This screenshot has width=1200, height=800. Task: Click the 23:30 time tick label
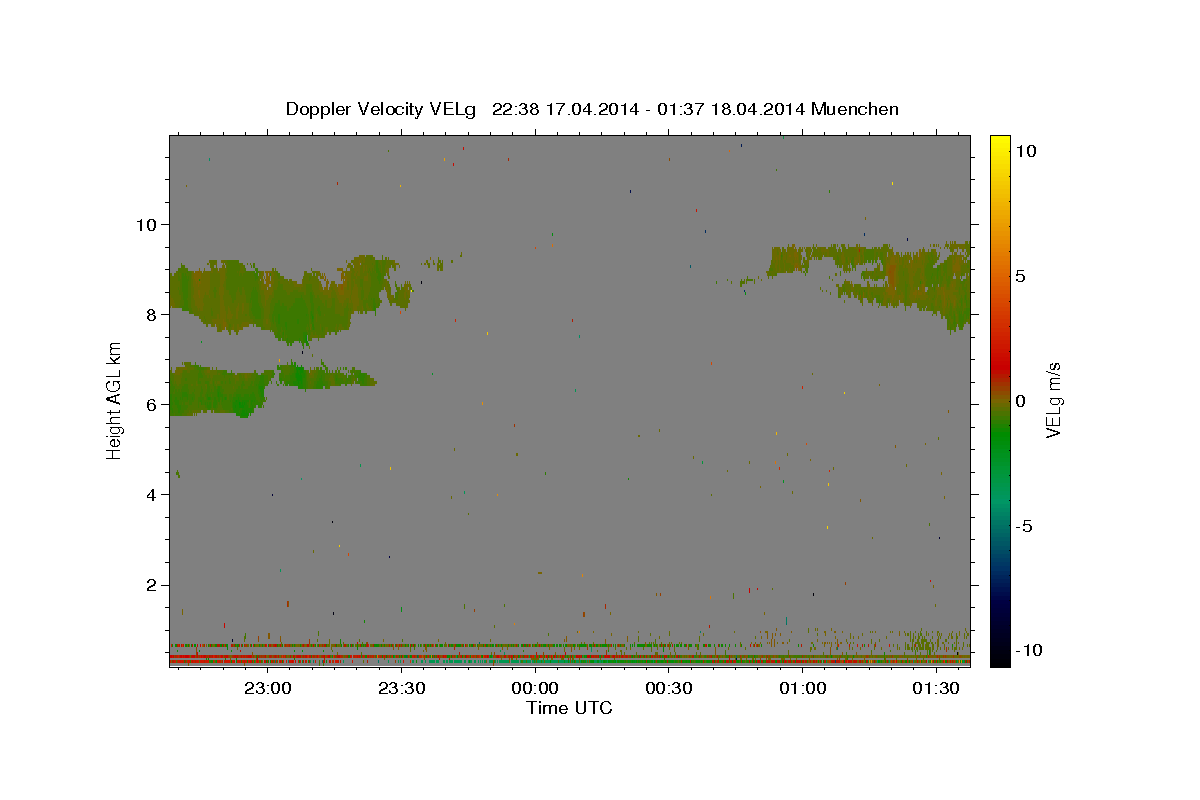click(401, 689)
